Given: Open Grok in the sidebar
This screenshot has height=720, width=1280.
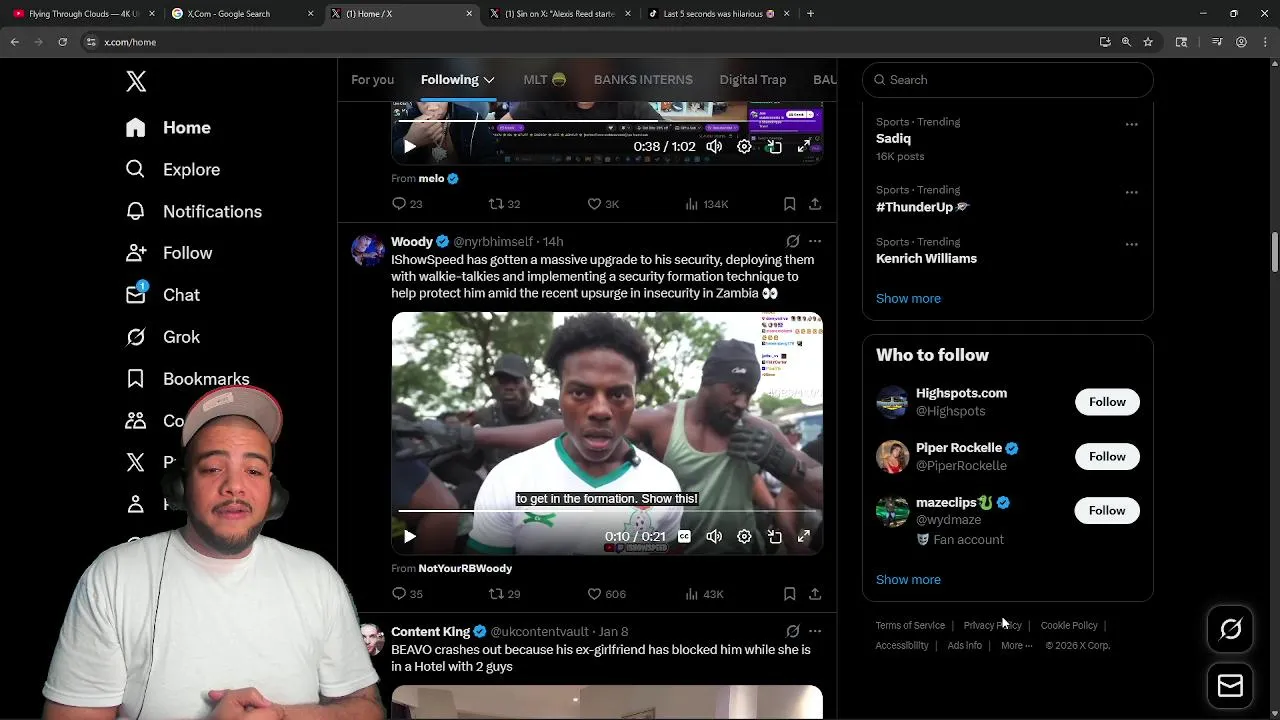Looking at the screenshot, I should [x=162, y=338].
